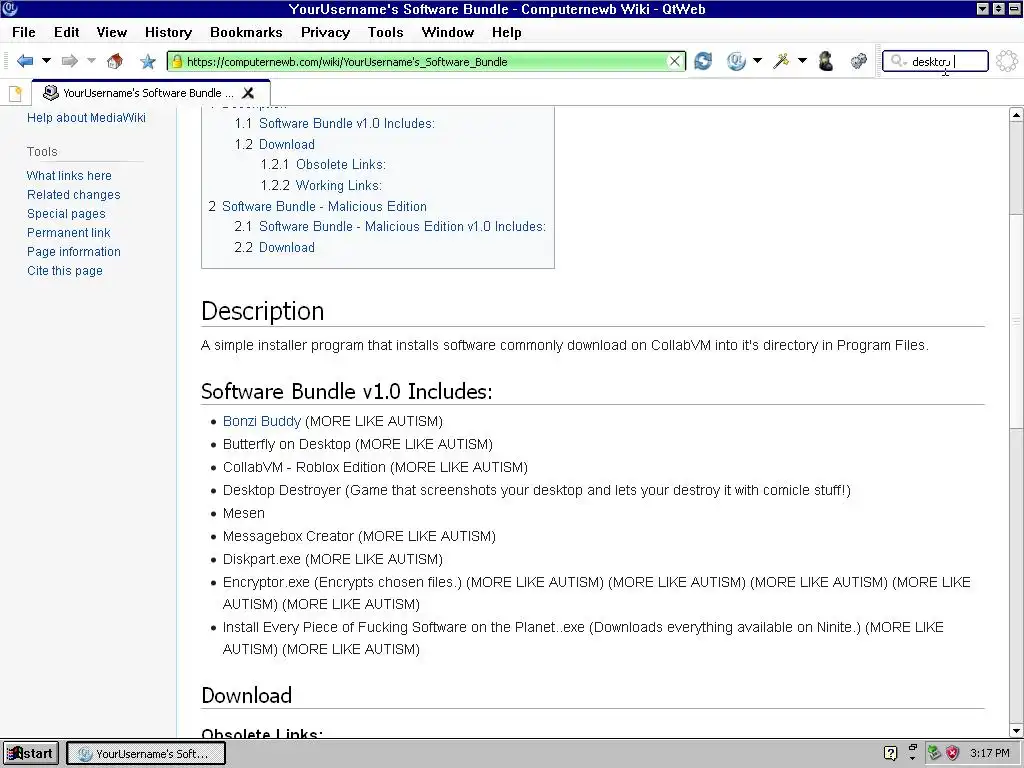Open the Help menu
Viewport: 1024px width, 768px height.
point(507,32)
